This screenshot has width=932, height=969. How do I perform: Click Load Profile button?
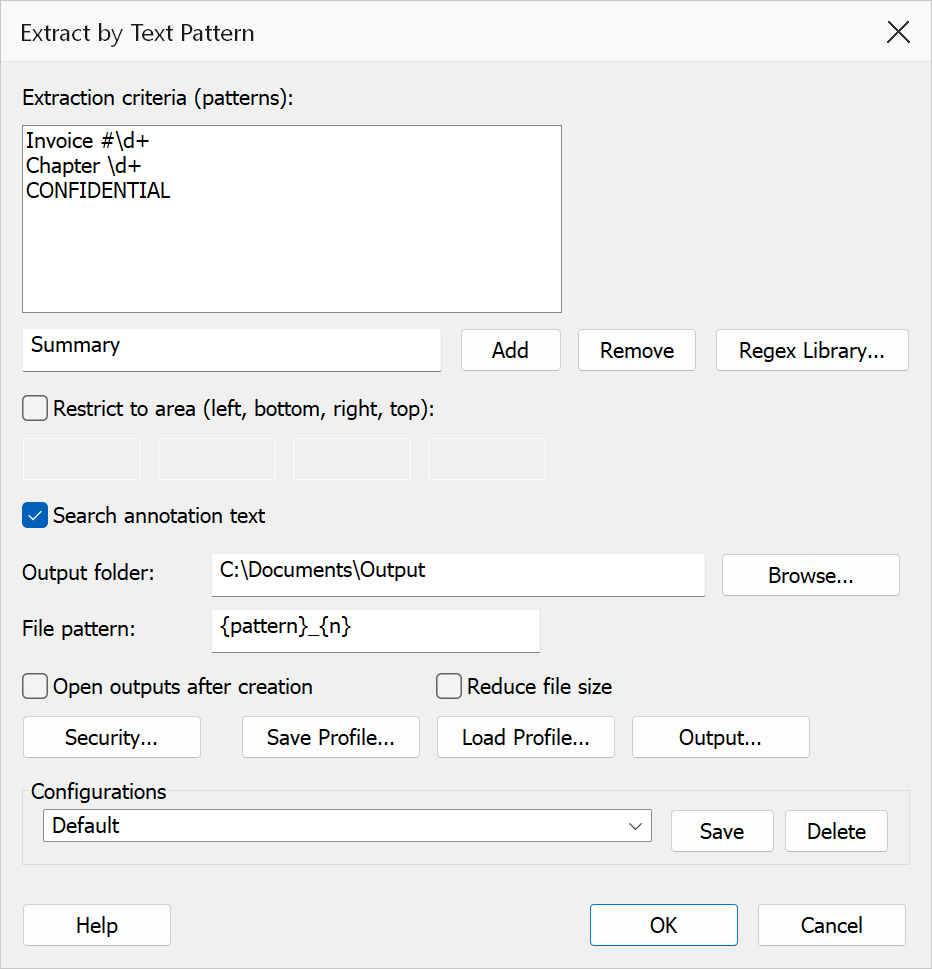526,737
